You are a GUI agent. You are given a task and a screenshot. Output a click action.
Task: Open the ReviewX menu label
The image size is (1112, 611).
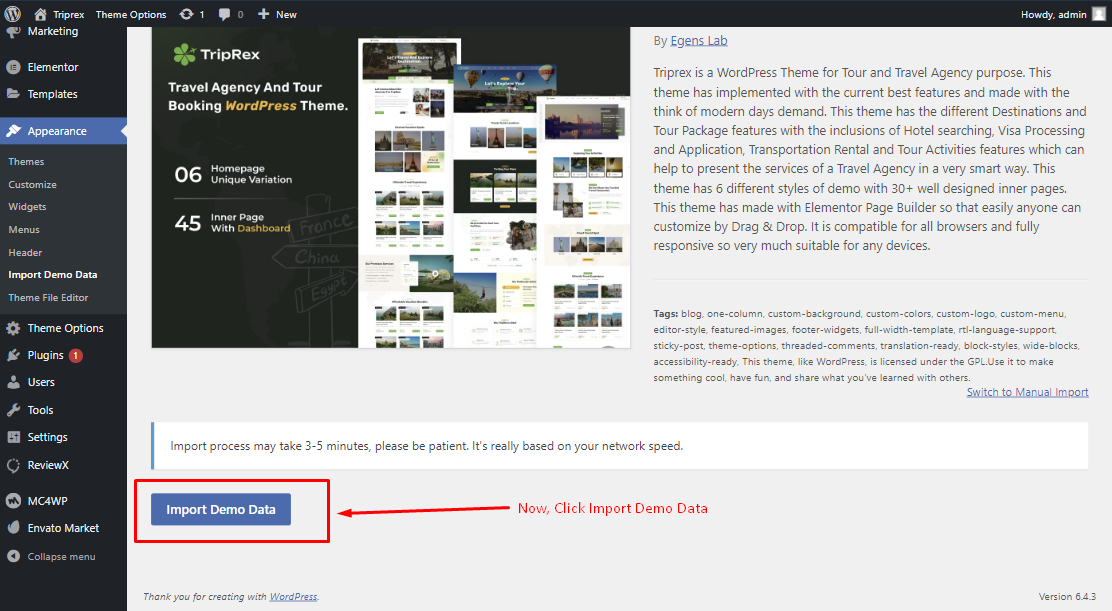[48, 466]
